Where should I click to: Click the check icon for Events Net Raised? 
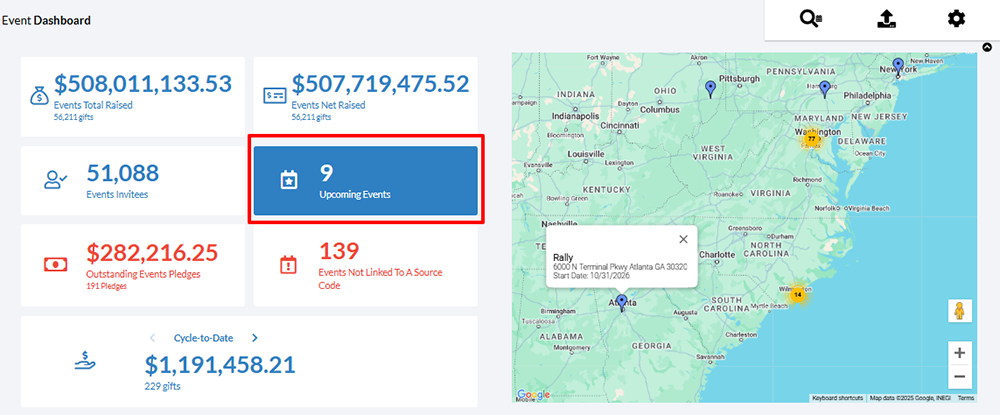point(276,96)
